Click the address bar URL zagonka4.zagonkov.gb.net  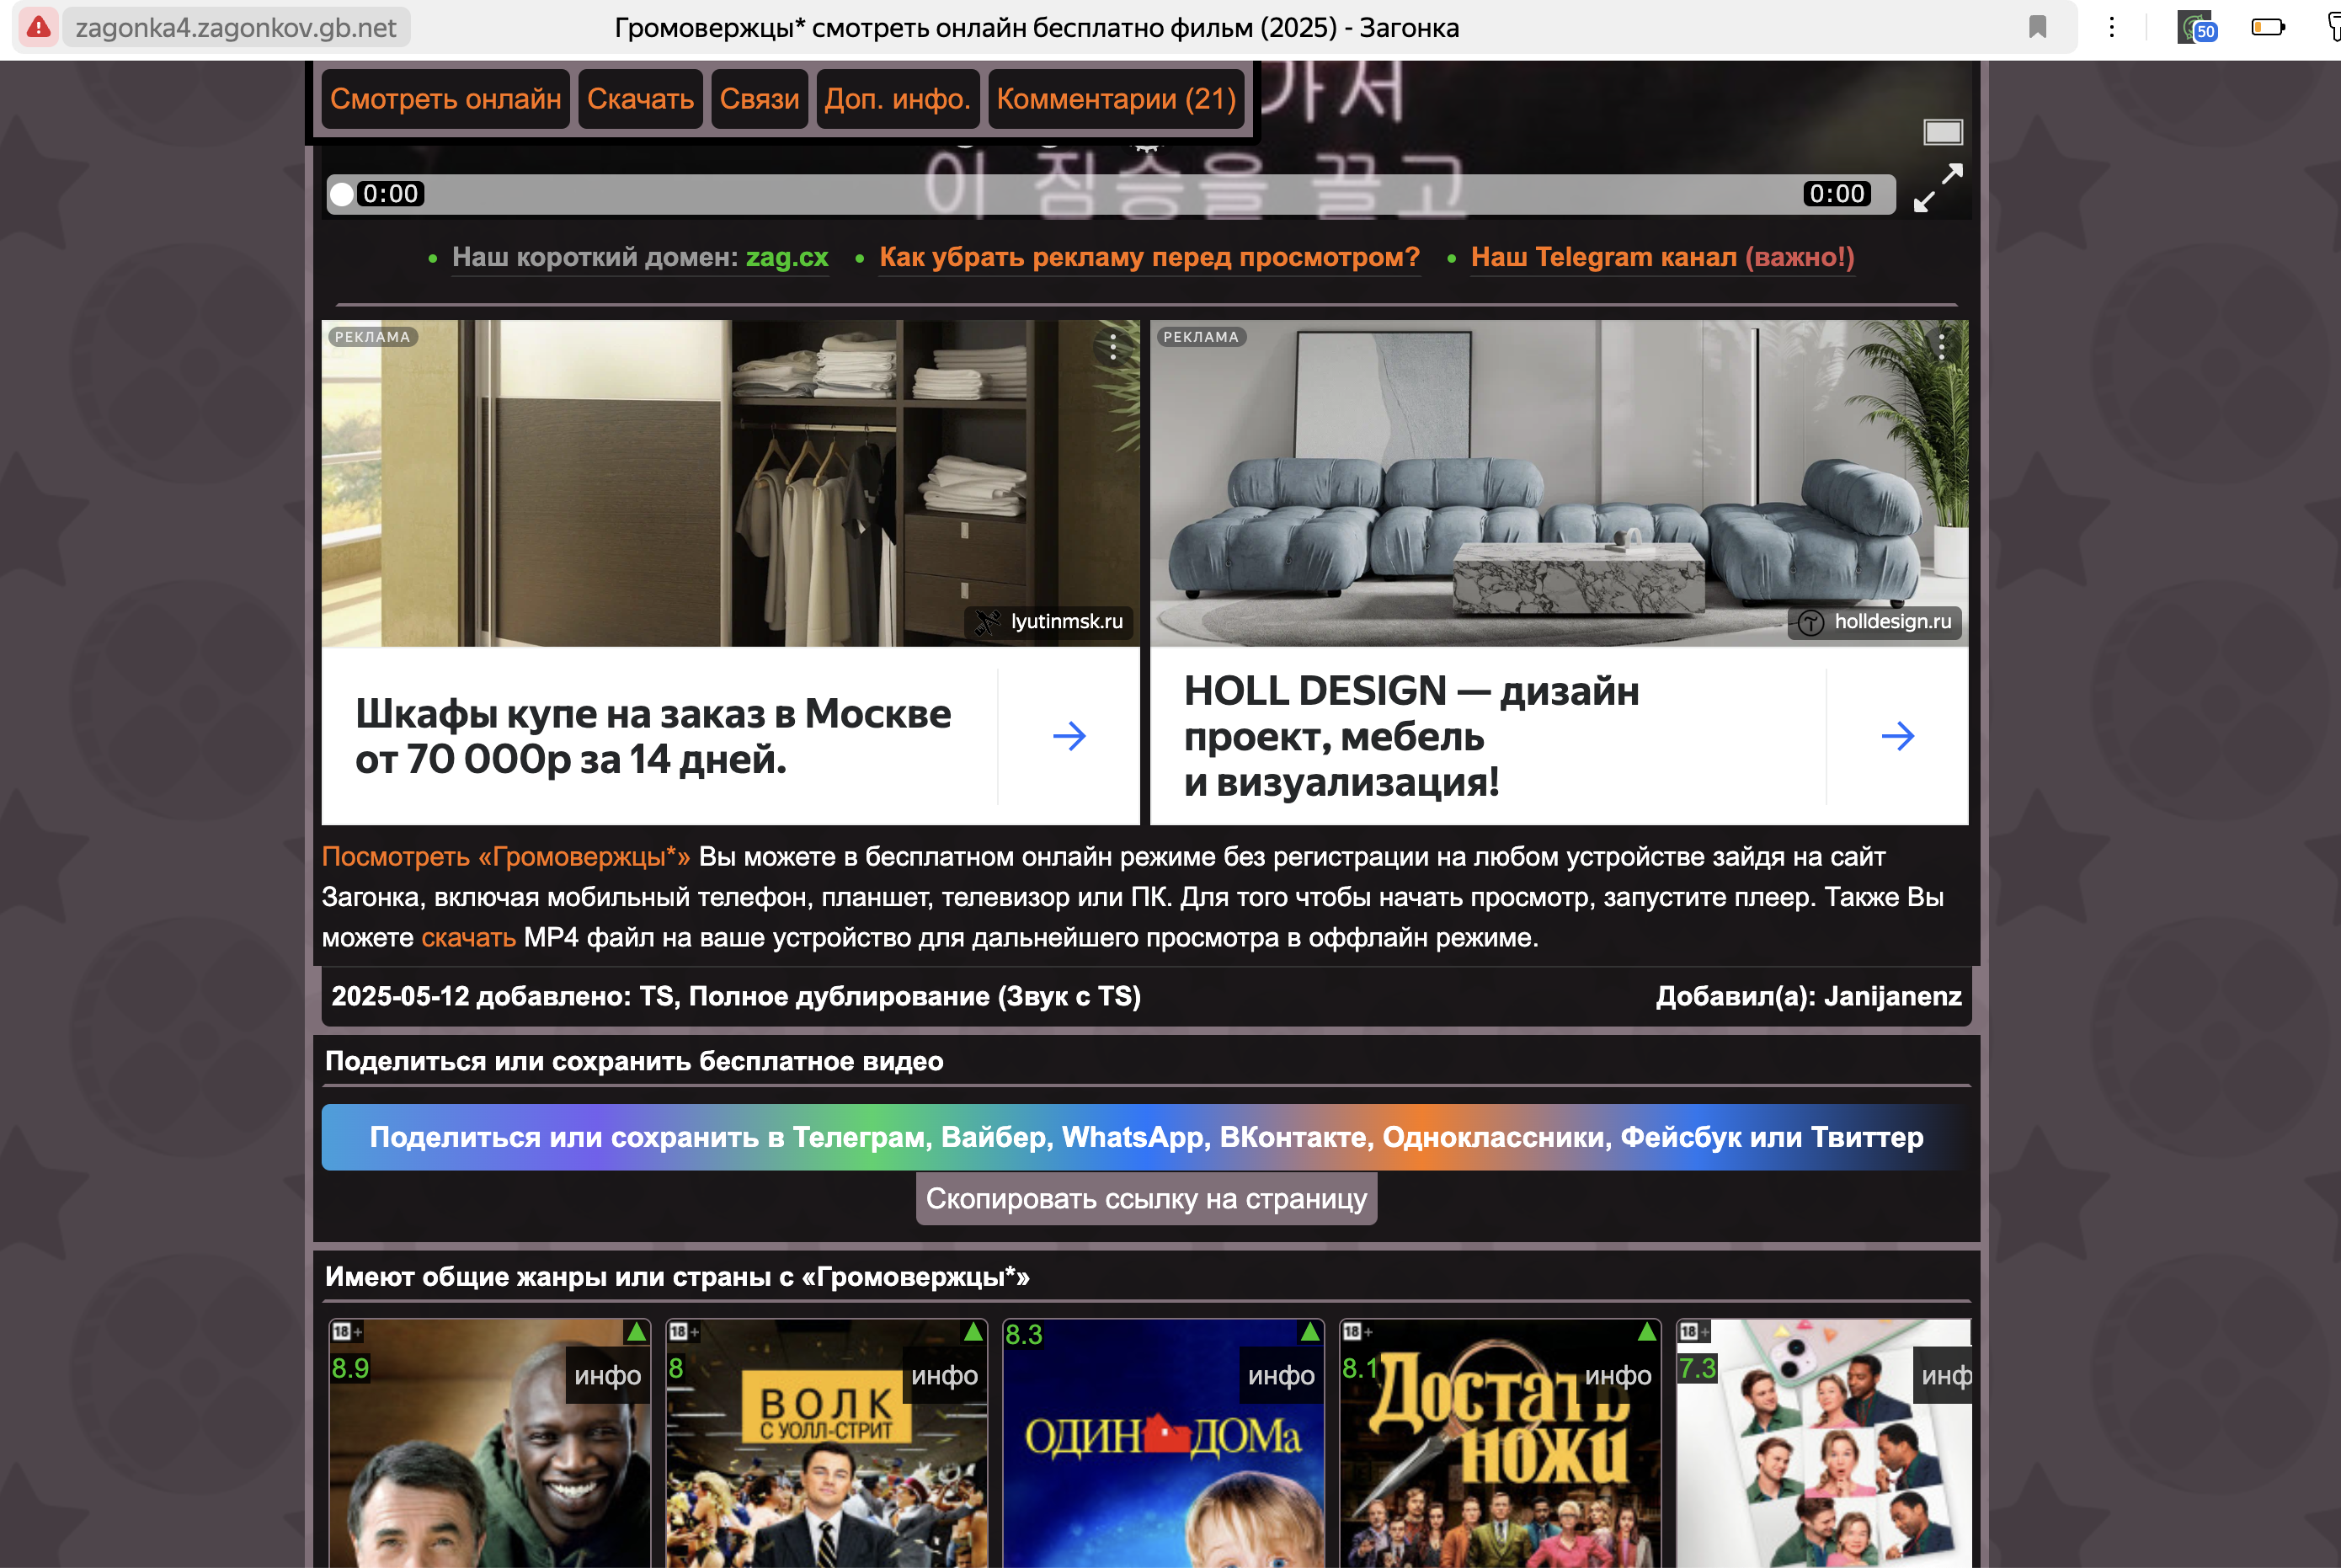236,27
